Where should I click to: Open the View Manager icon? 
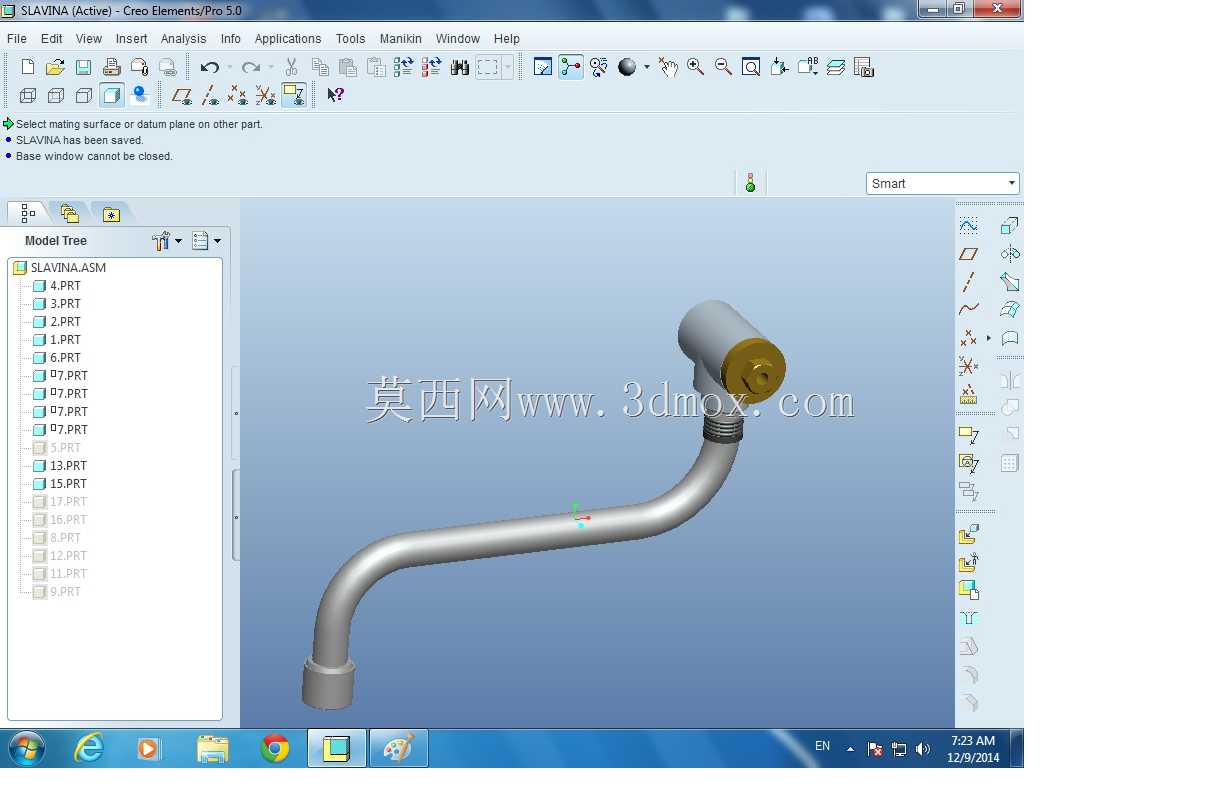tap(864, 67)
